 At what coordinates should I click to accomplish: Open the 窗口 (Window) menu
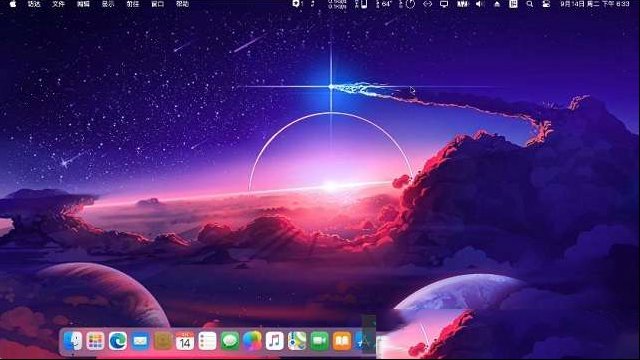pos(158,4)
